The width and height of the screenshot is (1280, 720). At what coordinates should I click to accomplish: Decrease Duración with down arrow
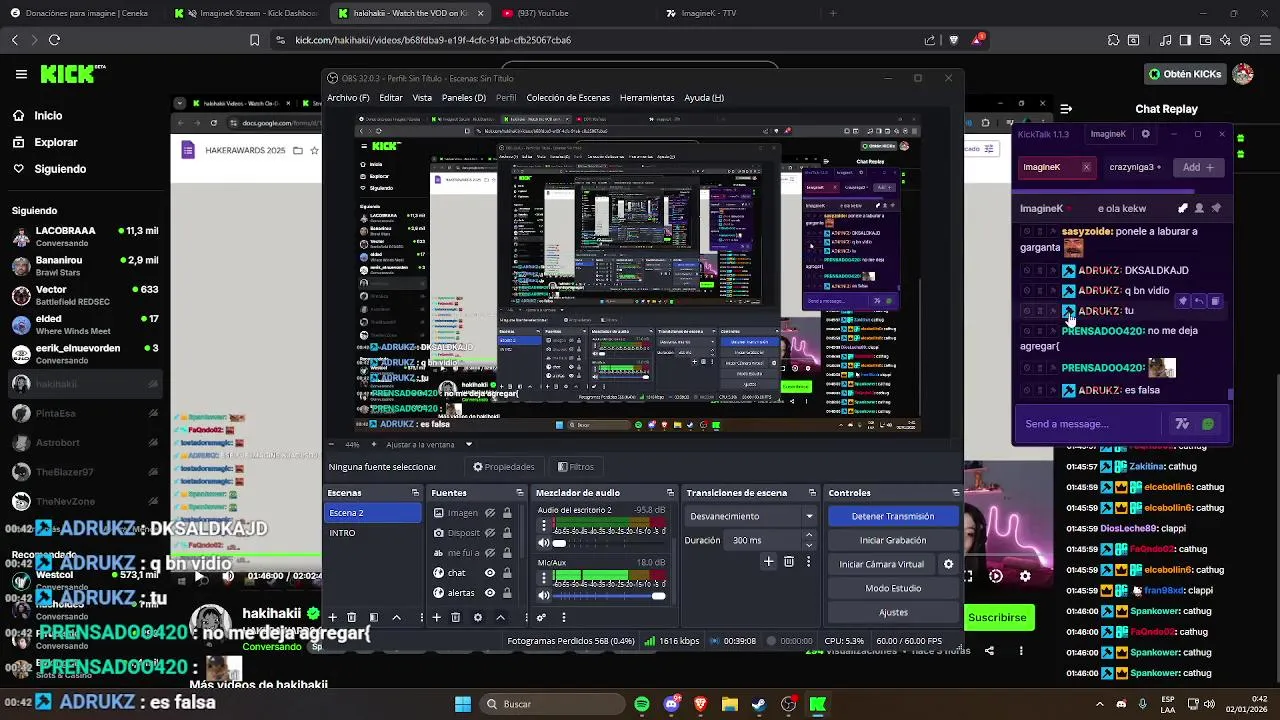pyautogui.click(x=809, y=545)
